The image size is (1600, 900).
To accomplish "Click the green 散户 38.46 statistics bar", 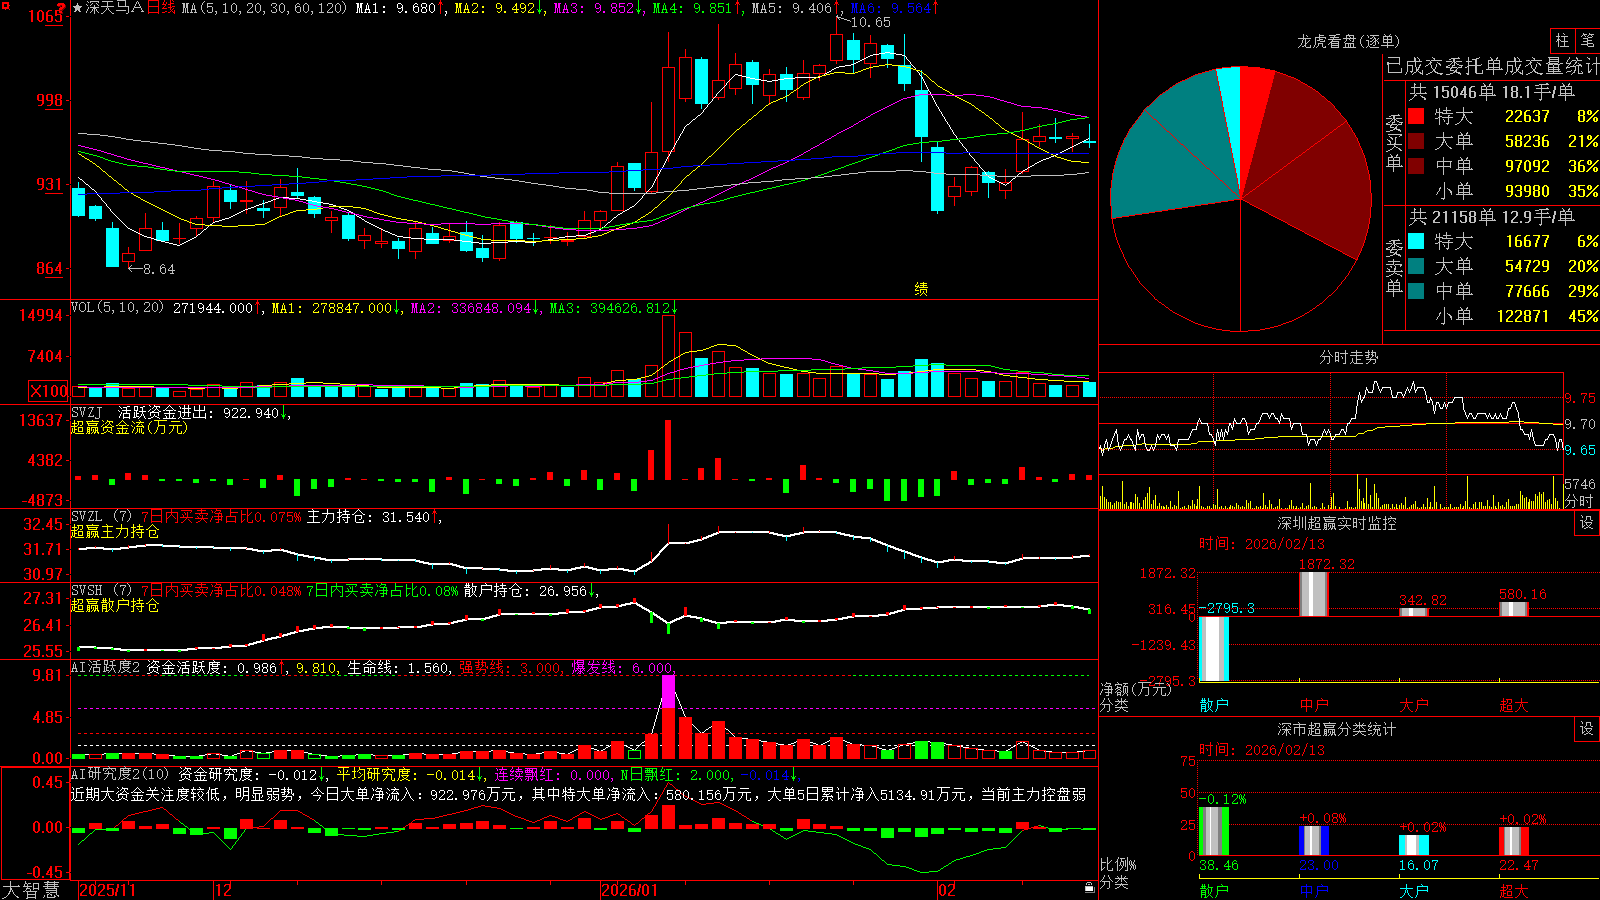I will click(1214, 831).
